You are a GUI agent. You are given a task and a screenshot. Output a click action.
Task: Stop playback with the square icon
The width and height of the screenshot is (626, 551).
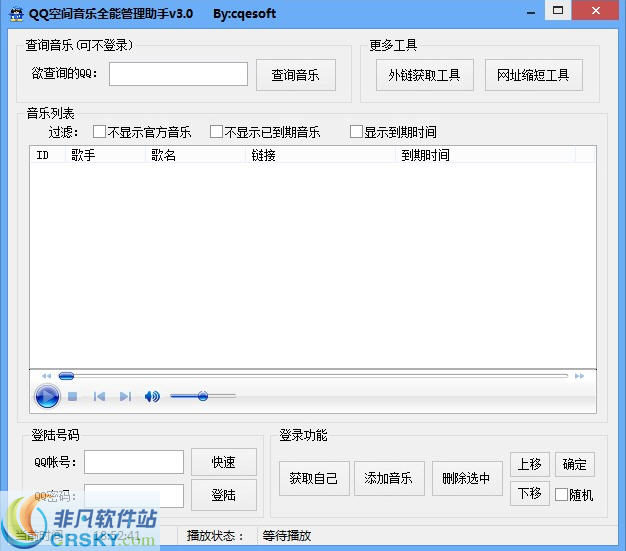click(x=73, y=396)
